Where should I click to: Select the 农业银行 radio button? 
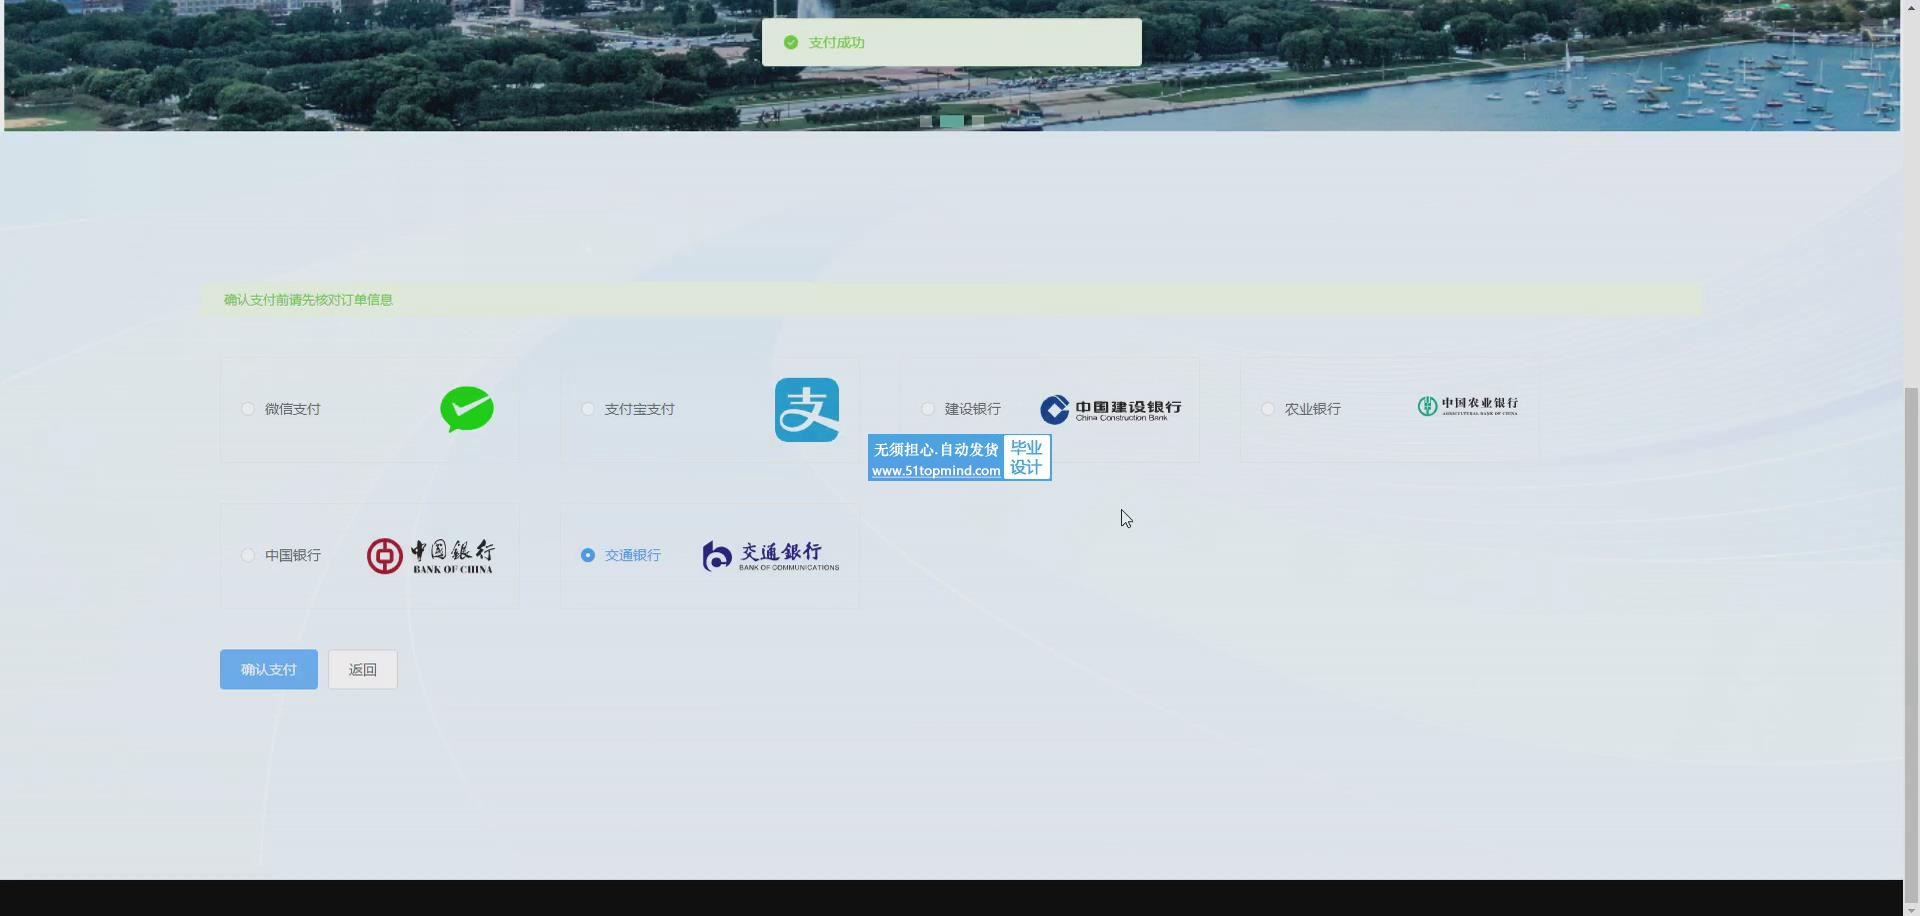tap(1268, 409)
